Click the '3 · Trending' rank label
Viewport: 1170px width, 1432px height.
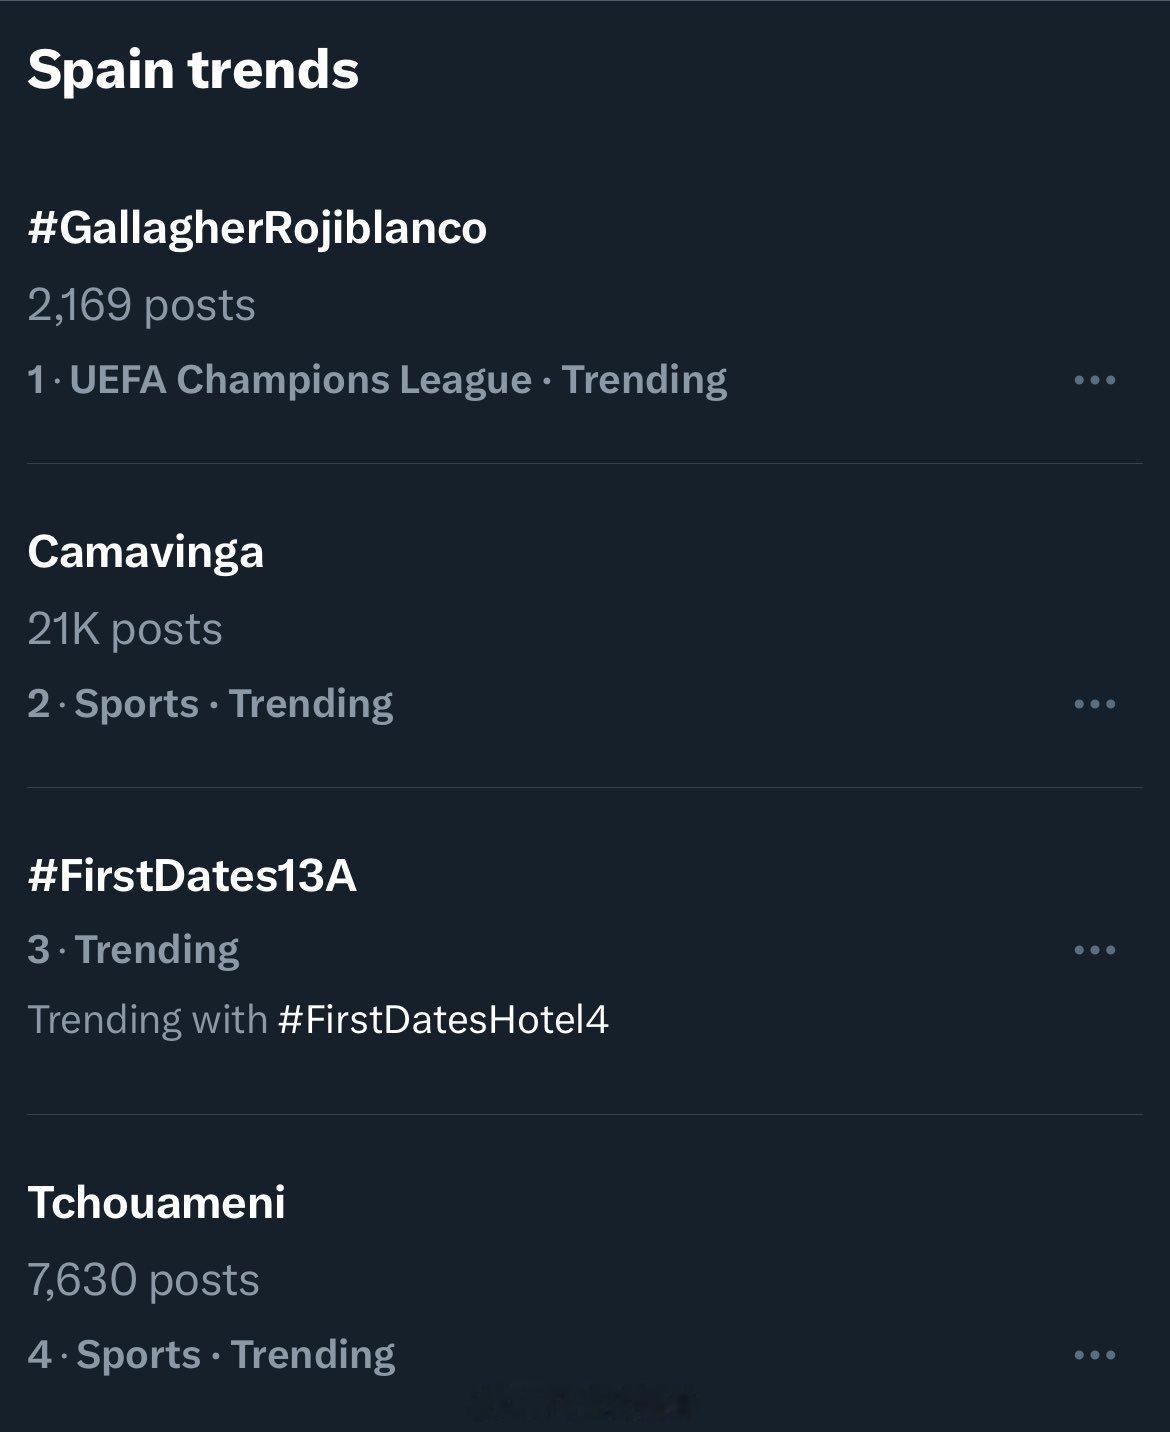pyautogui.click(x=134, y=950)
